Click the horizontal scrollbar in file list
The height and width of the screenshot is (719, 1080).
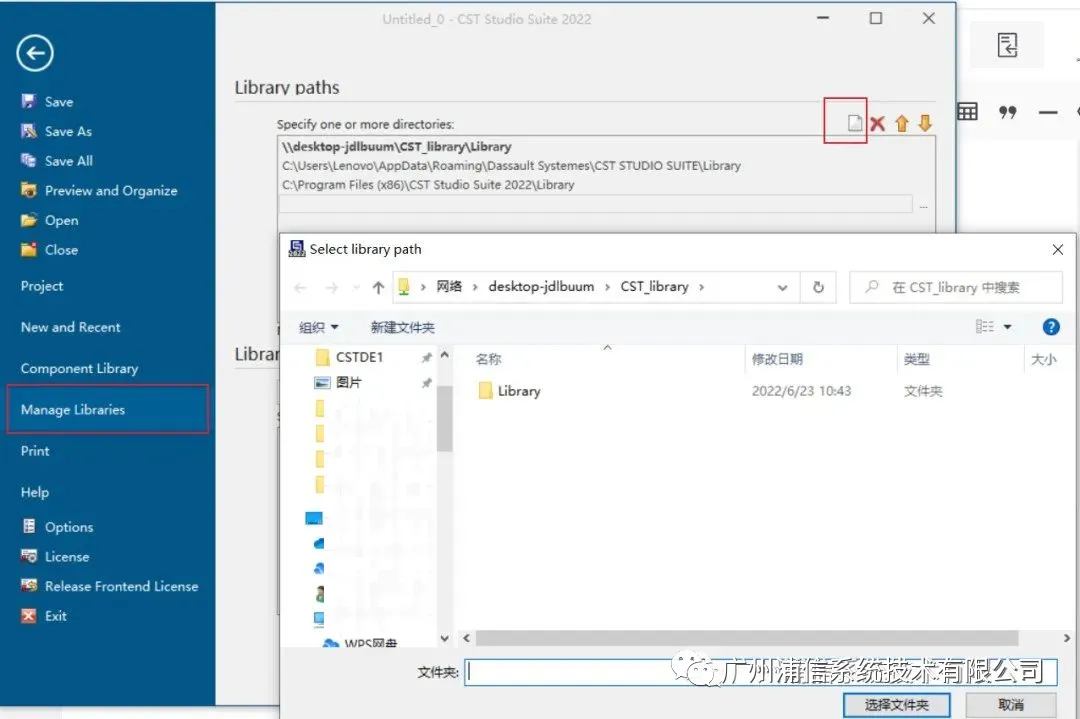coord(747,638)
